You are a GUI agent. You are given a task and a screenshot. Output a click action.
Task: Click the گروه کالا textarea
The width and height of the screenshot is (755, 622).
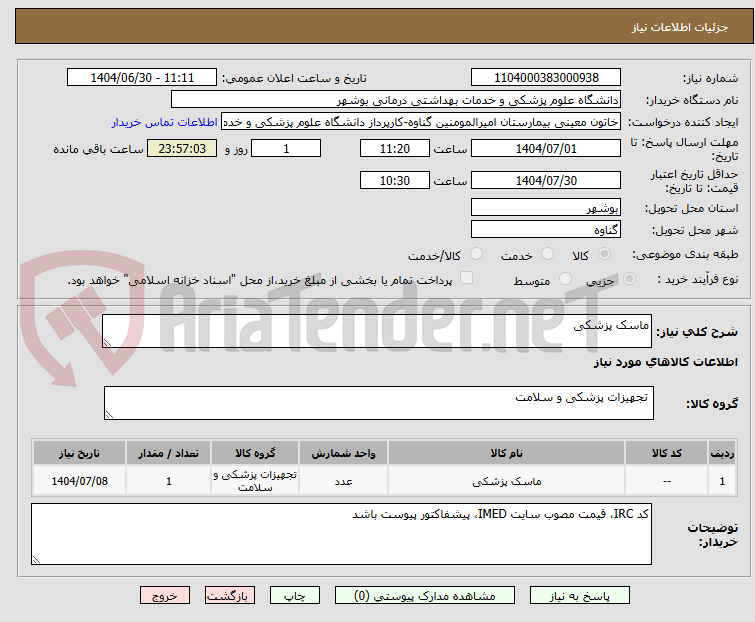[379, 403]
